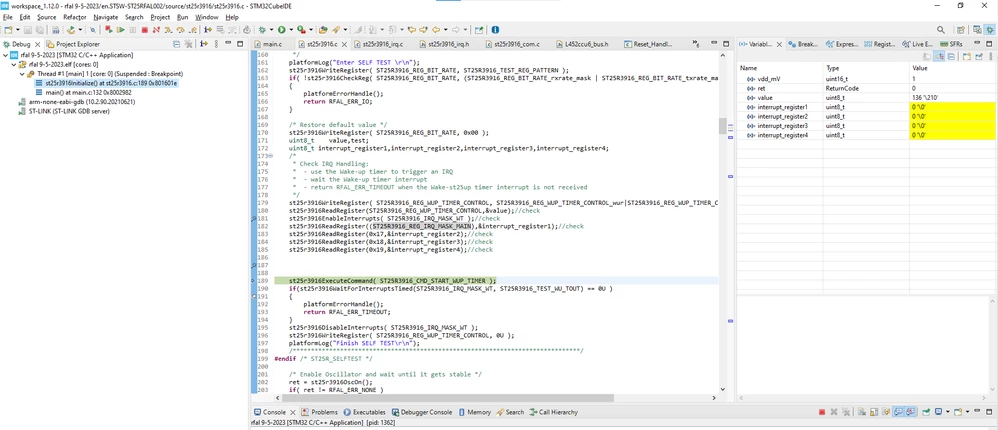998x430 pixels.
Task: Open the Run button dropdown arrow
Action: 291,29
